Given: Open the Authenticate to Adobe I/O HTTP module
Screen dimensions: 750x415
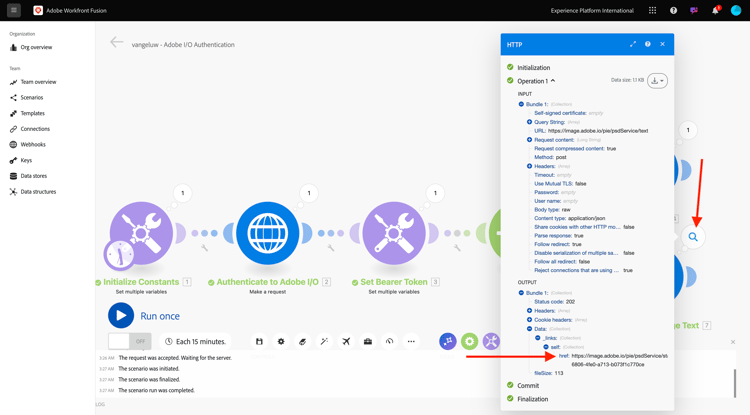Looking at the screenshot, I should click(x=267, y=233).
